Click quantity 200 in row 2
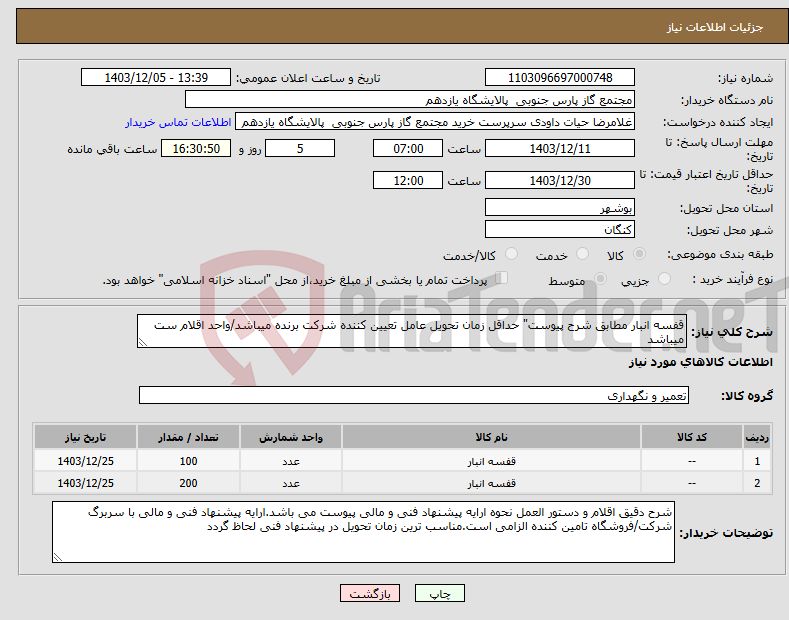The width and height of the screenshot is (789, 620). 188,483
